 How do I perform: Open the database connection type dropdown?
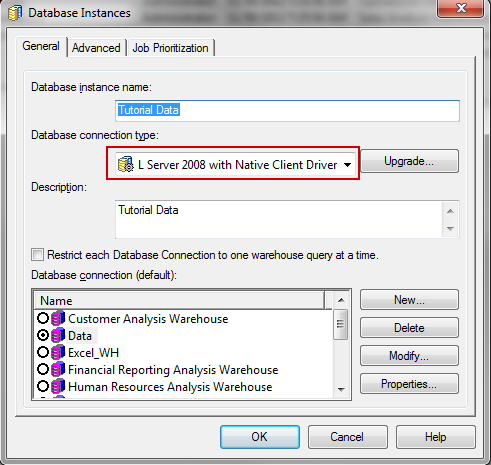pyautogui.click(x=347, y=165)
